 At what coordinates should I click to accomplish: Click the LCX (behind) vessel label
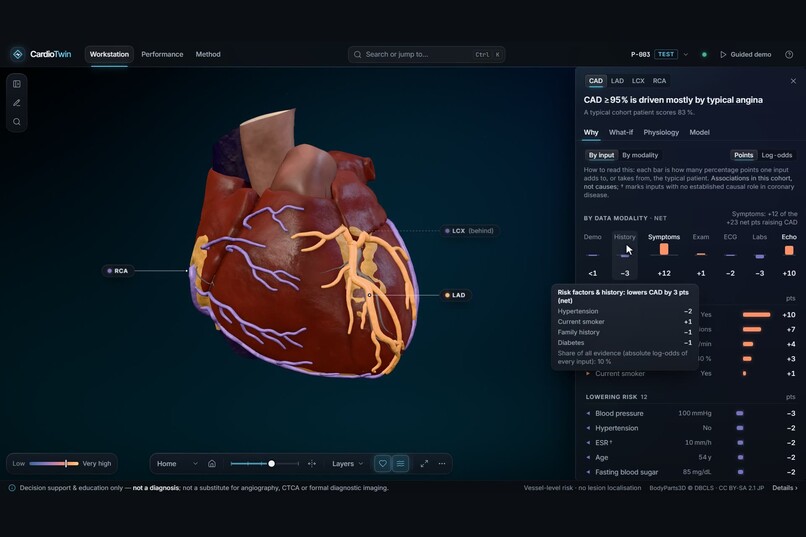[x=469, y=231]
